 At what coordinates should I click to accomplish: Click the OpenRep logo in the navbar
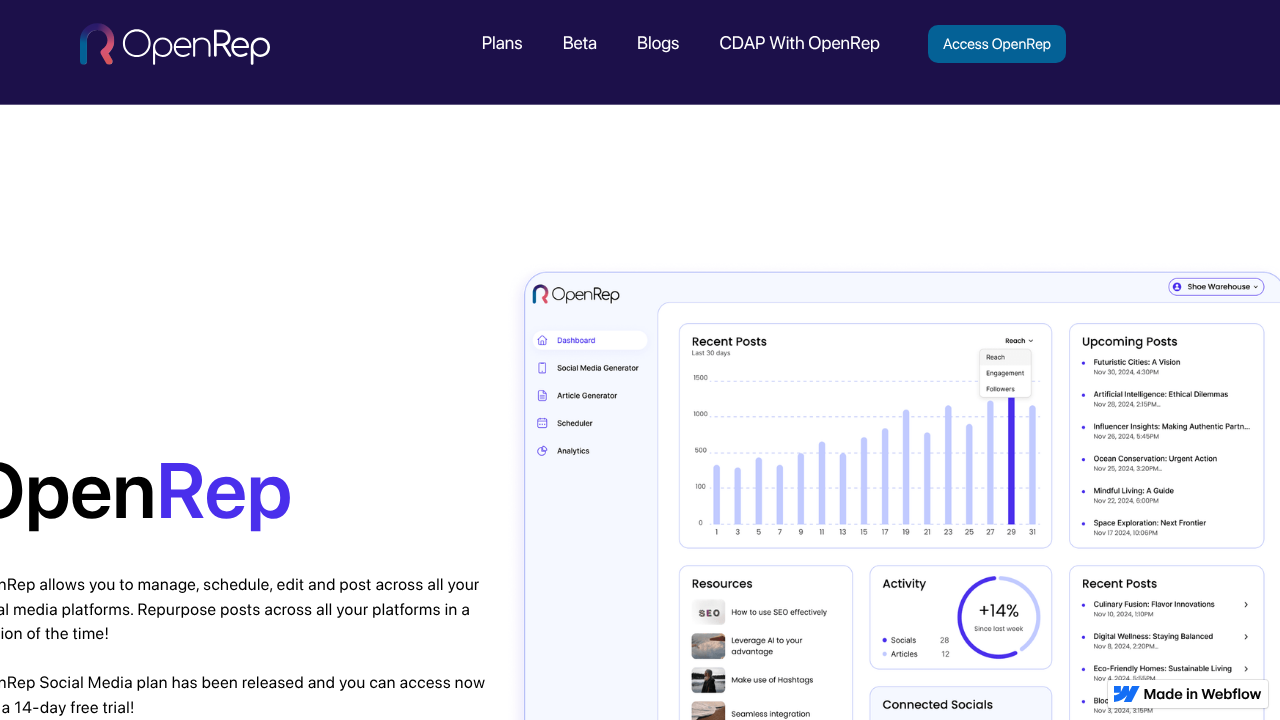pos(174,44)
